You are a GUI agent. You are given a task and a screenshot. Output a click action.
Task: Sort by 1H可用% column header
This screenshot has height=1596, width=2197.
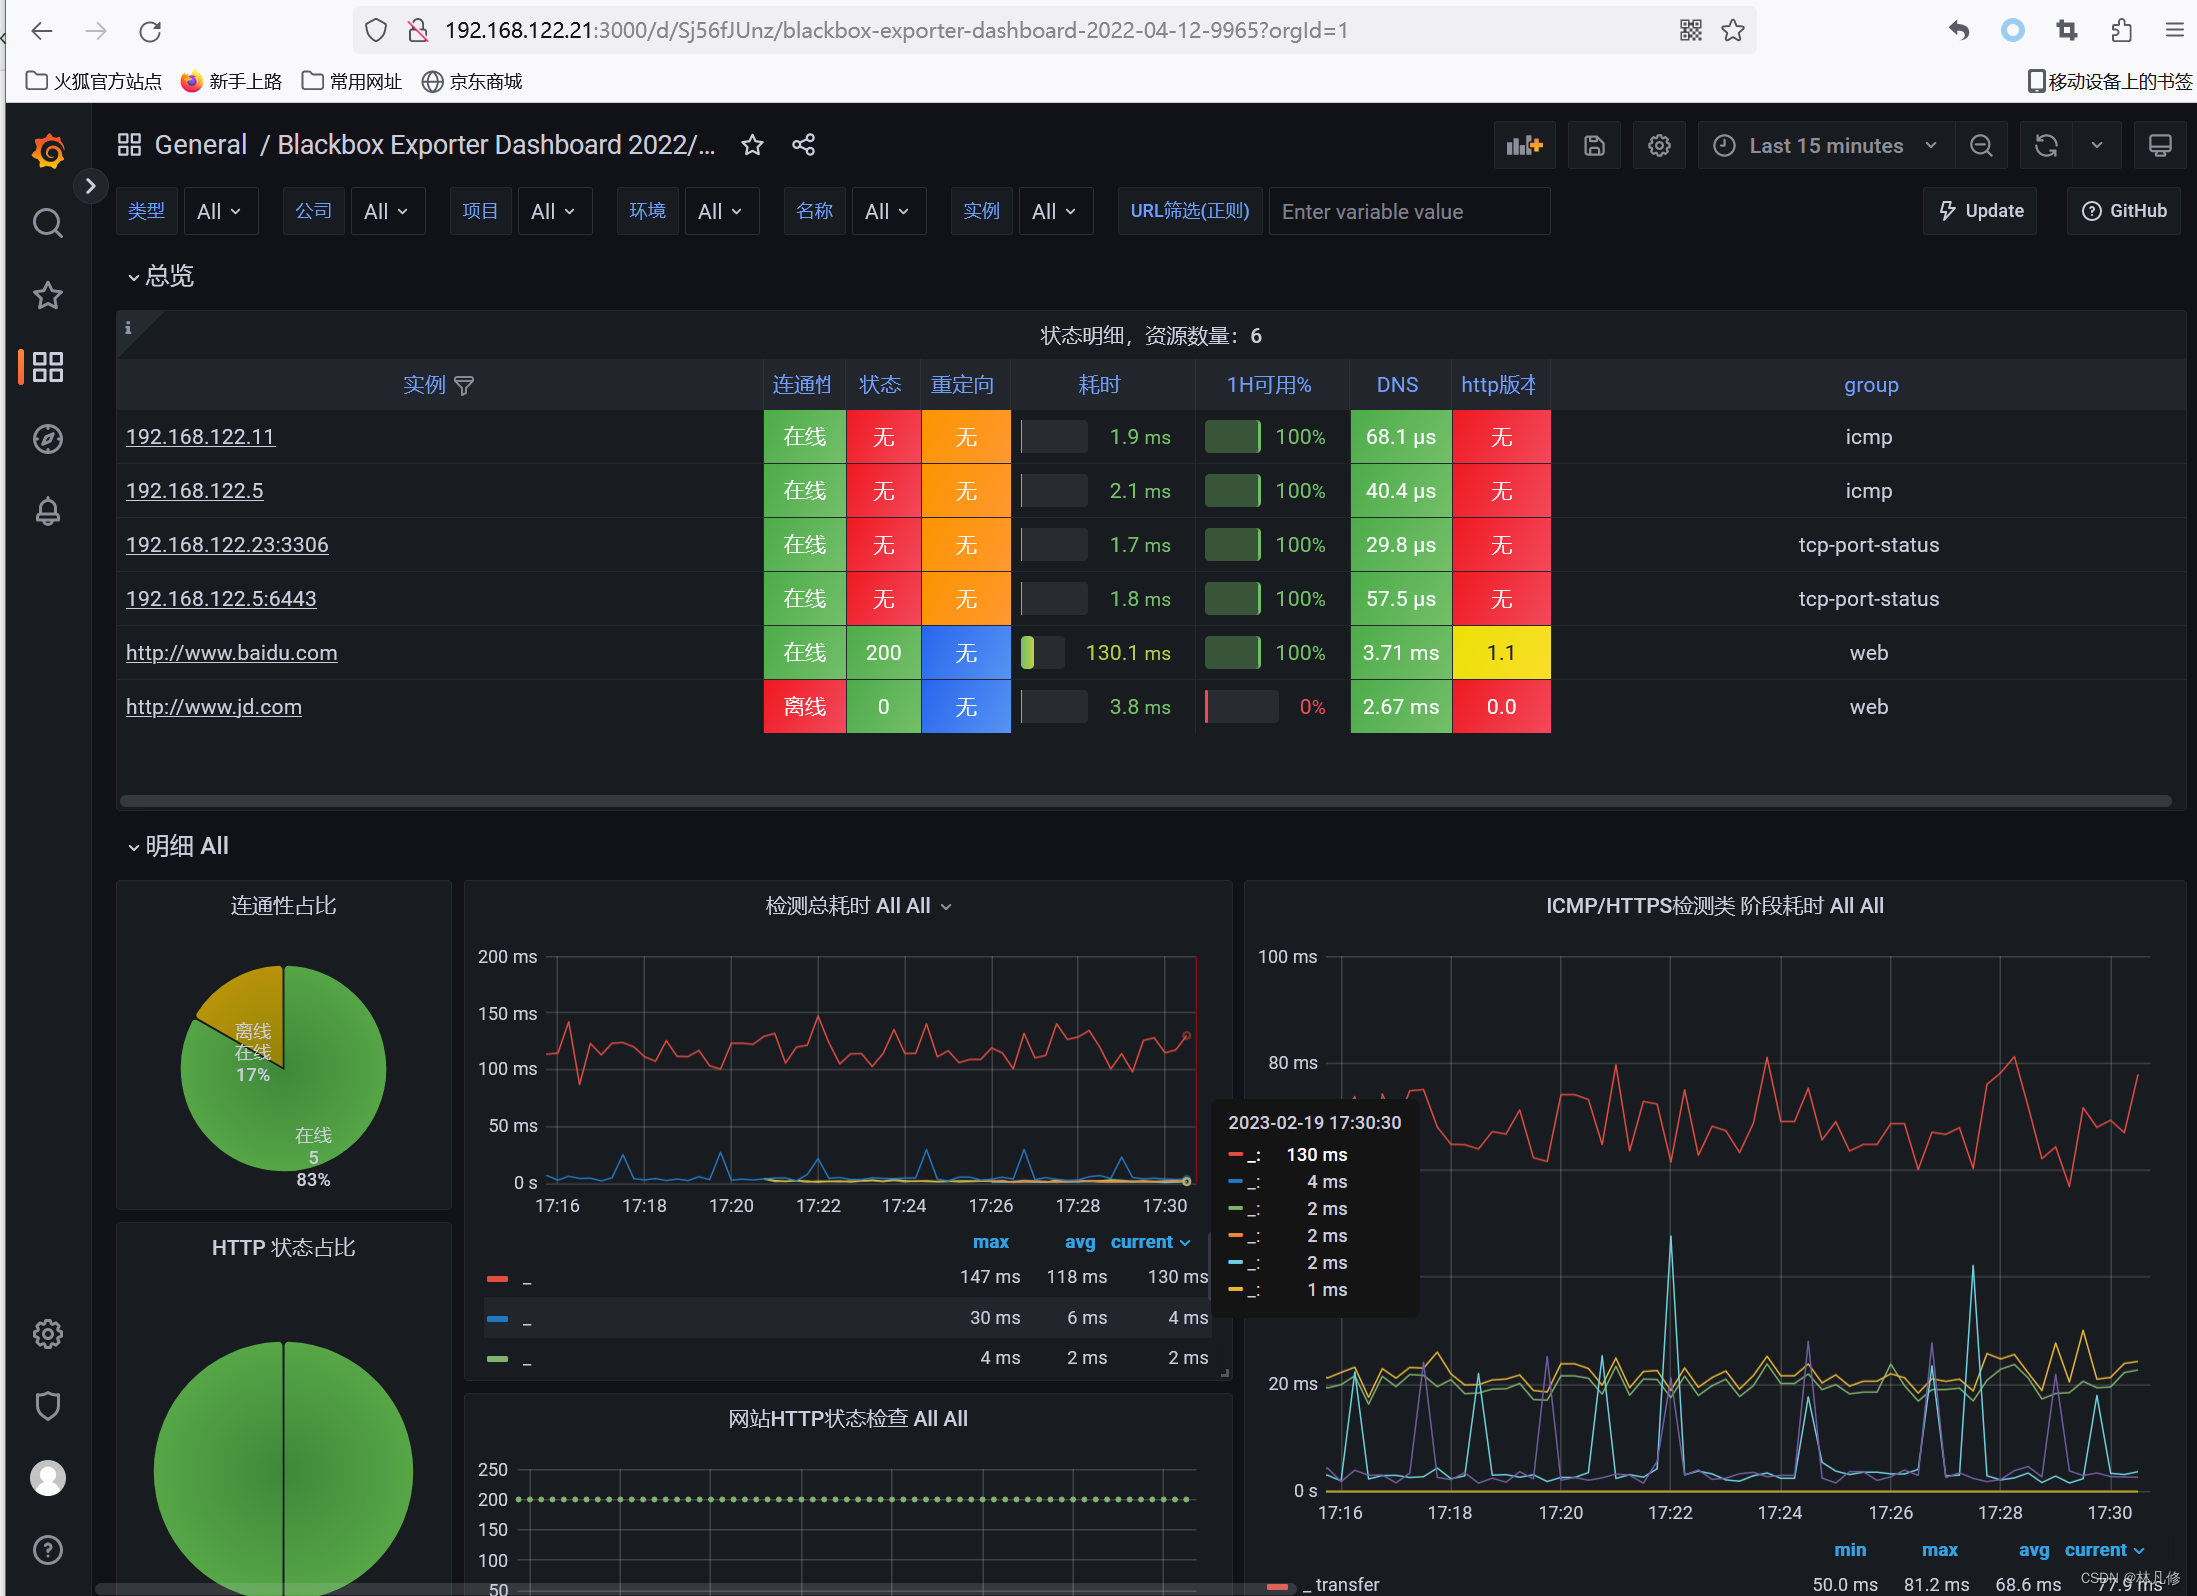[1269, 385]
